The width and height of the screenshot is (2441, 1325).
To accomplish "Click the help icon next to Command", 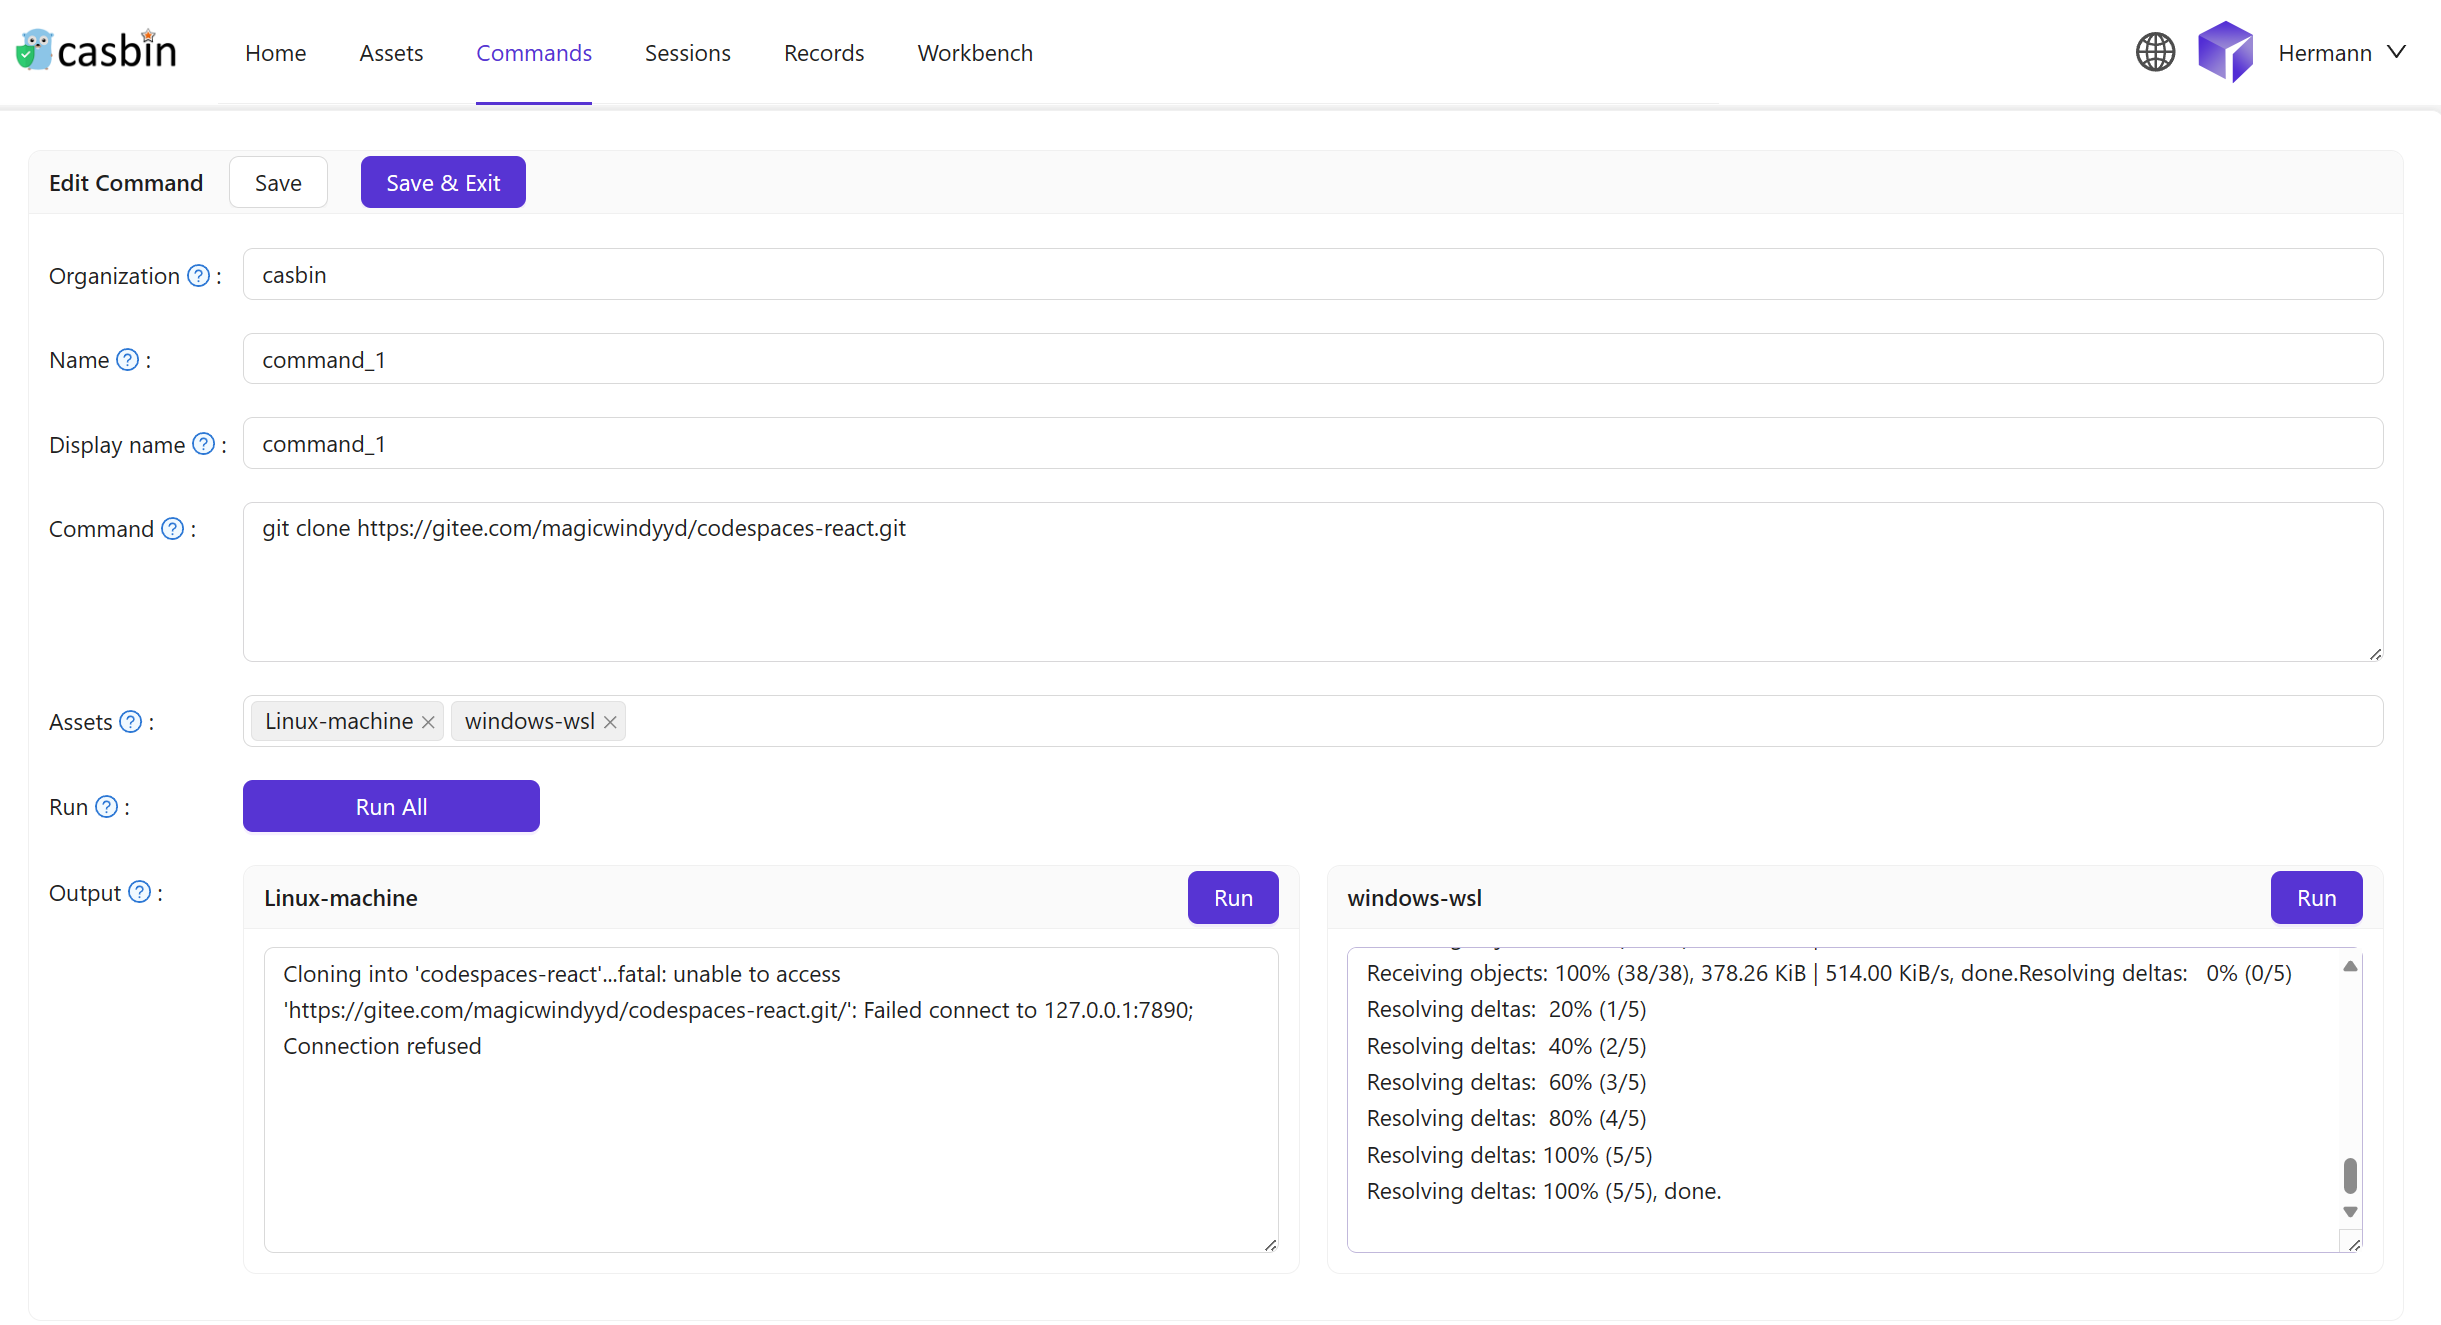I will tap(173, 529).
